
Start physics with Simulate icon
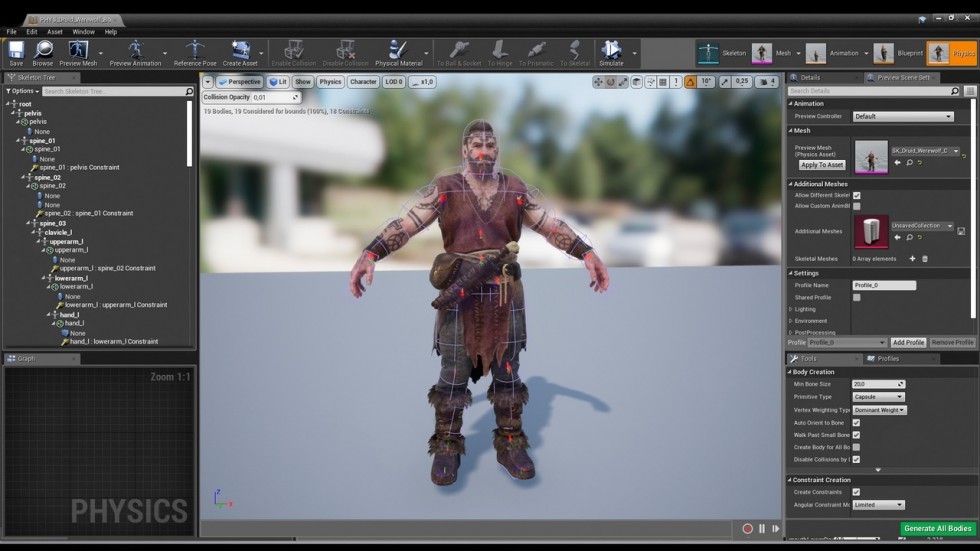(611, 50)
